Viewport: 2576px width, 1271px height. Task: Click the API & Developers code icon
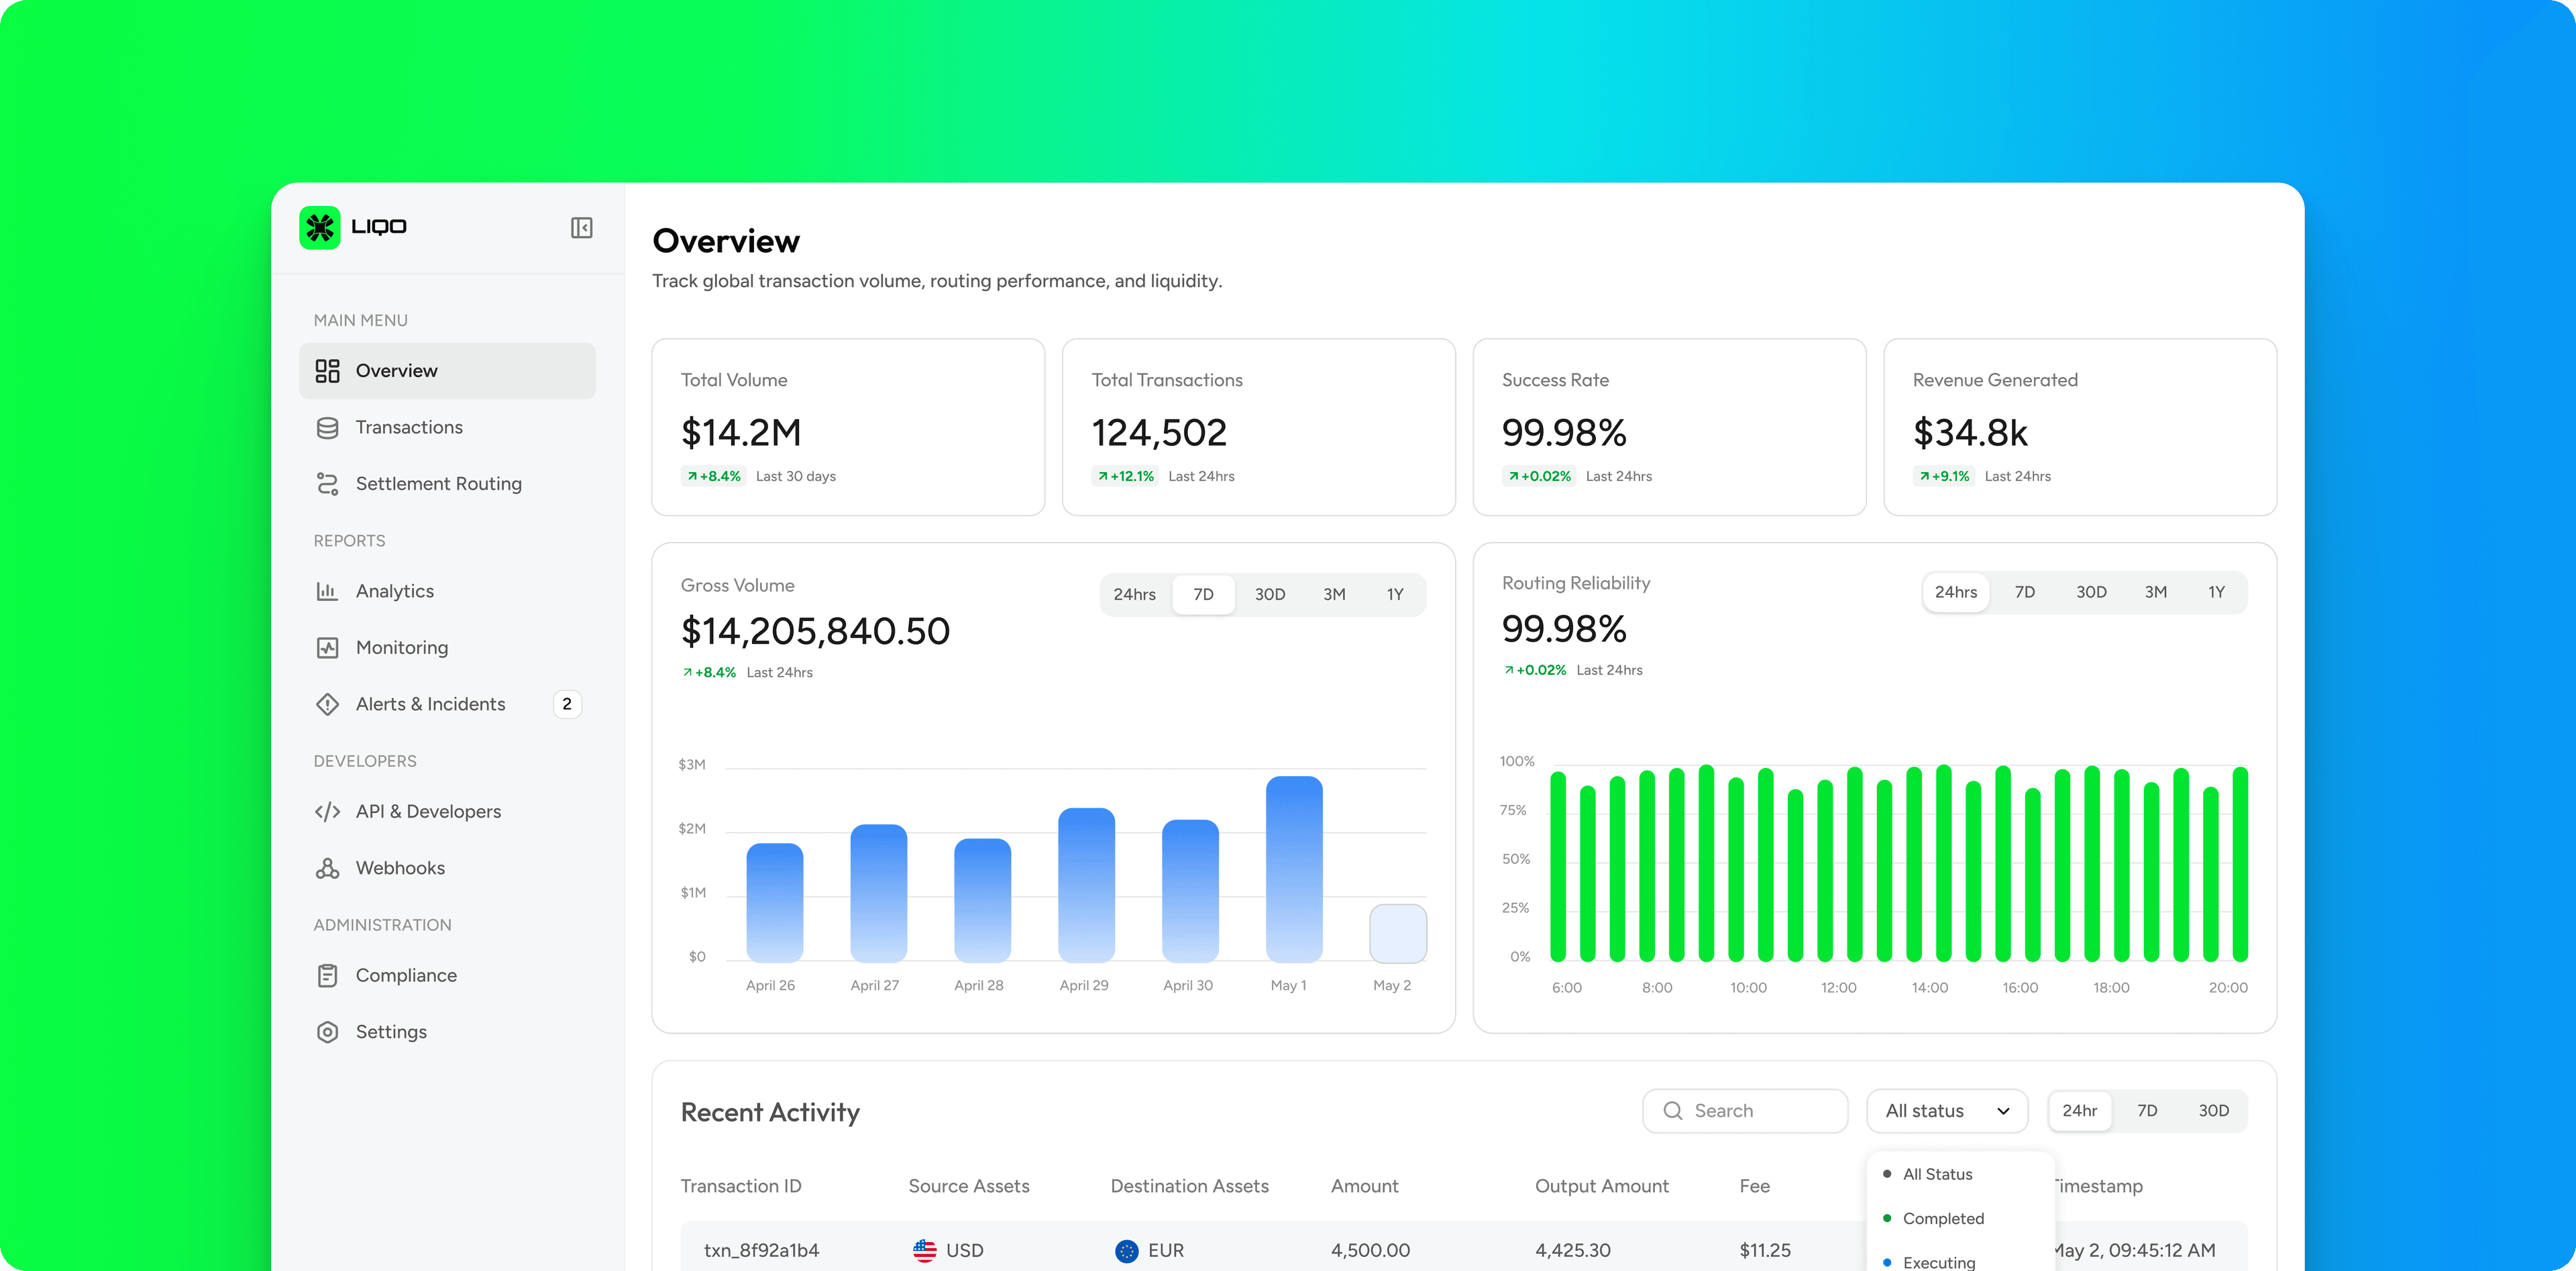point(327,812)
